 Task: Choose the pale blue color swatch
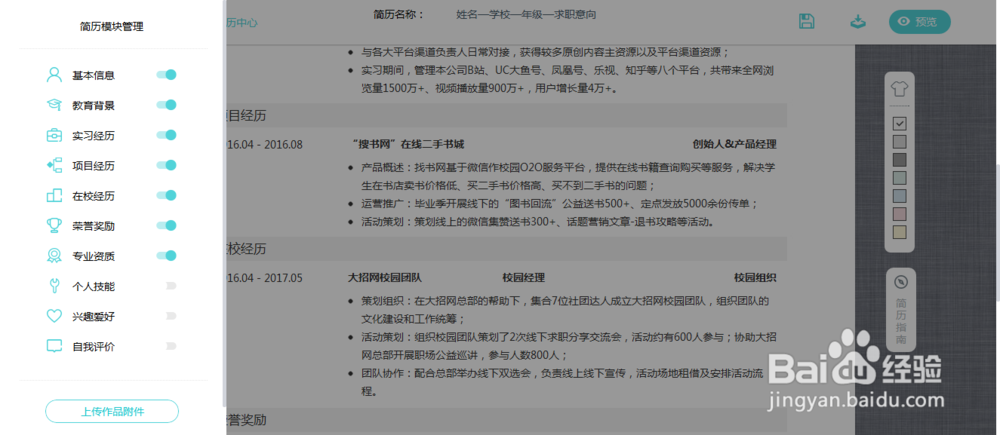click(899, 196)
